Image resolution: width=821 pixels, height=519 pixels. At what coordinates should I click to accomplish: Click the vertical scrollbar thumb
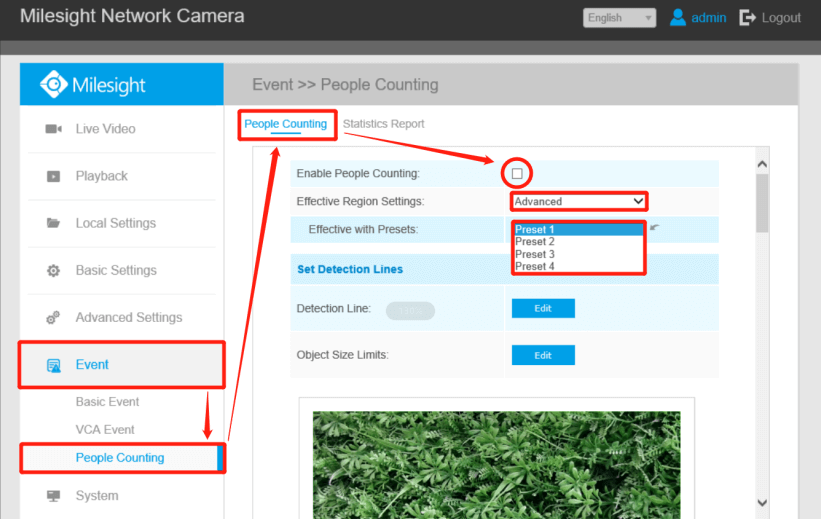tap(762, 203)
